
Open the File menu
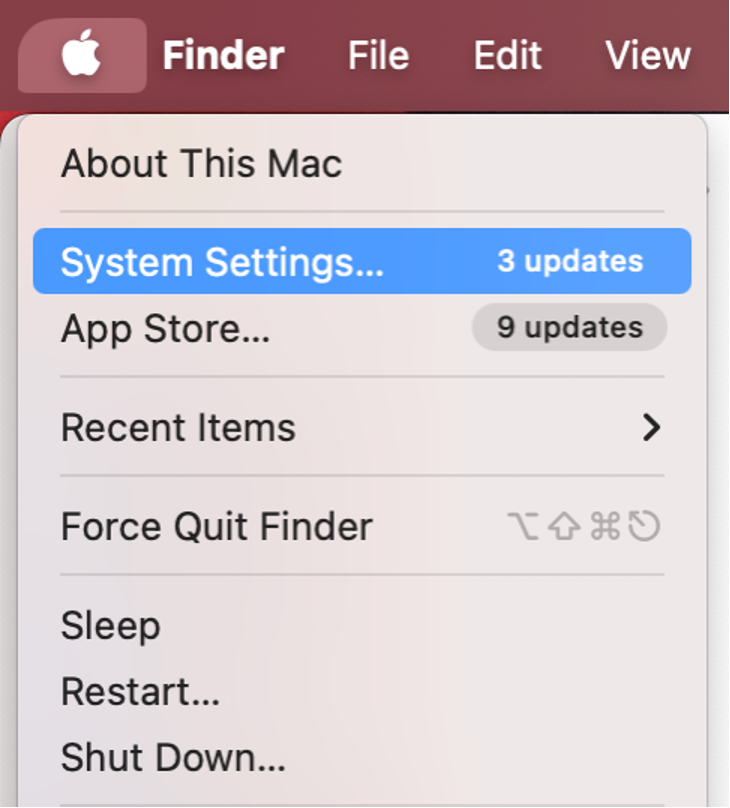click(377, 55)
